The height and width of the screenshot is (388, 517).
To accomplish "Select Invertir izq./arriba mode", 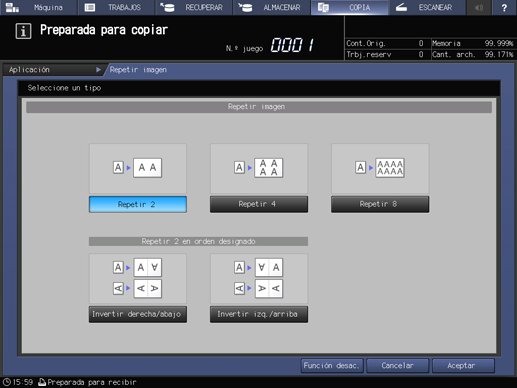I will [x=259, y=314].
